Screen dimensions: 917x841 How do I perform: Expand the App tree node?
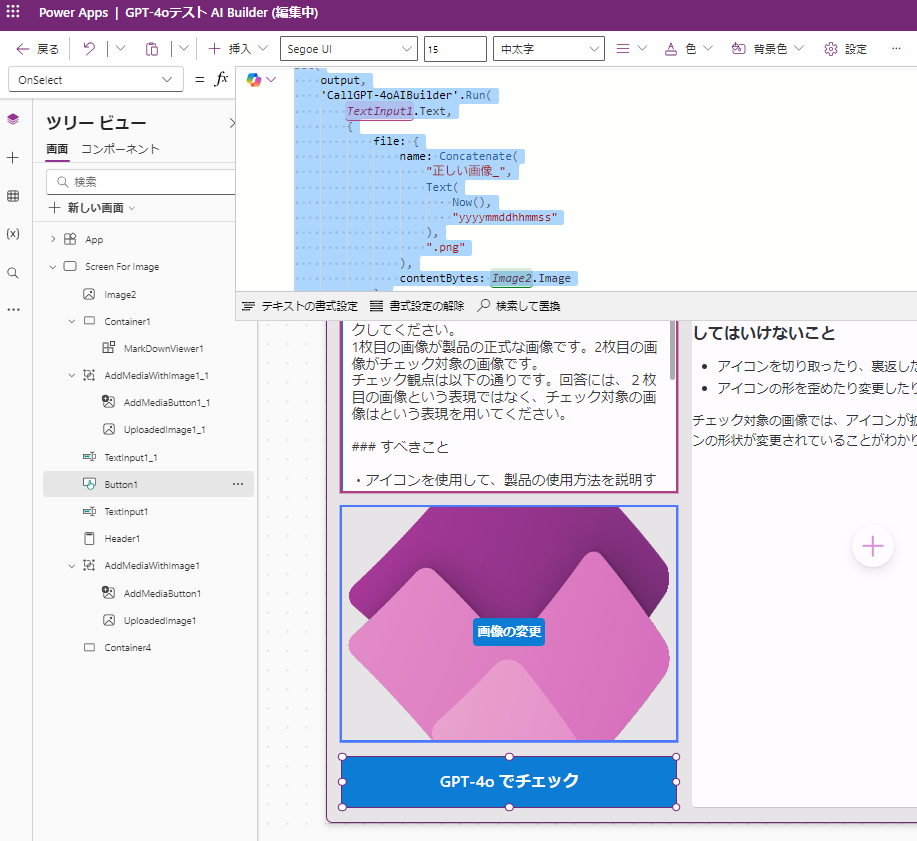point(53,239)
